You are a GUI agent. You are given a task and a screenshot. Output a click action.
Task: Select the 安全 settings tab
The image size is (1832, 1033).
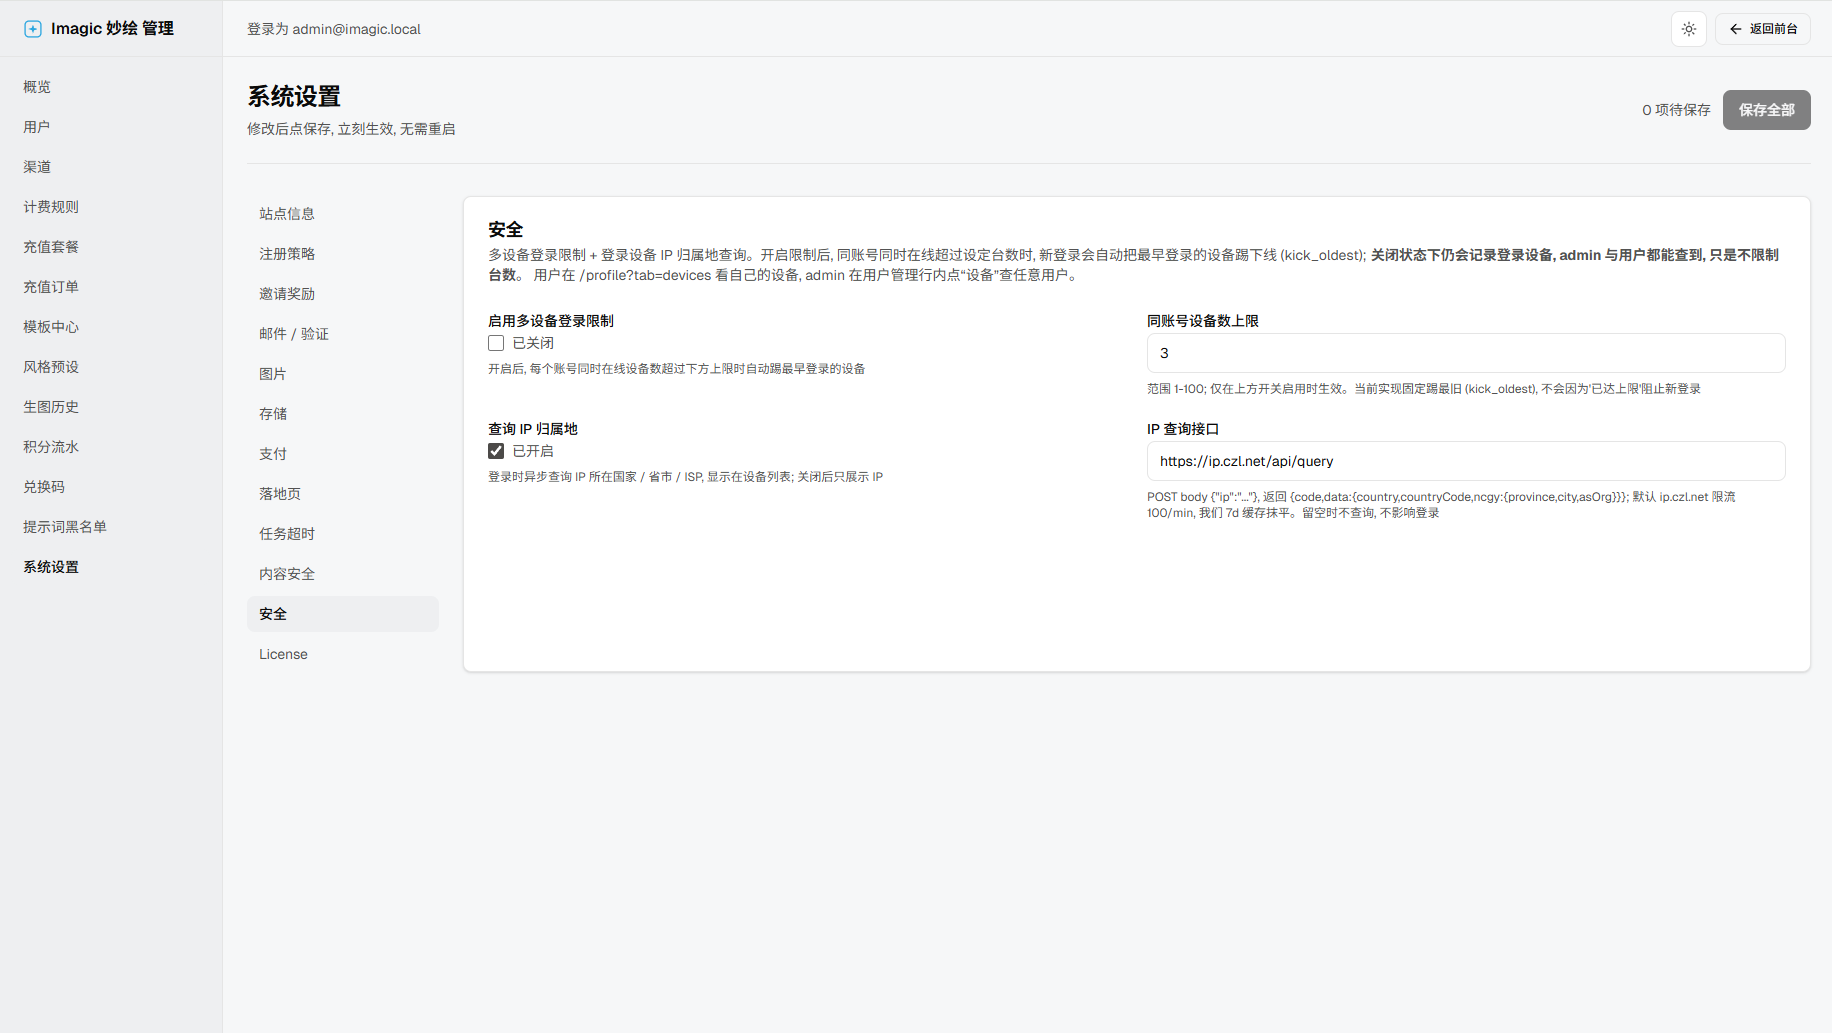(343, 614)
